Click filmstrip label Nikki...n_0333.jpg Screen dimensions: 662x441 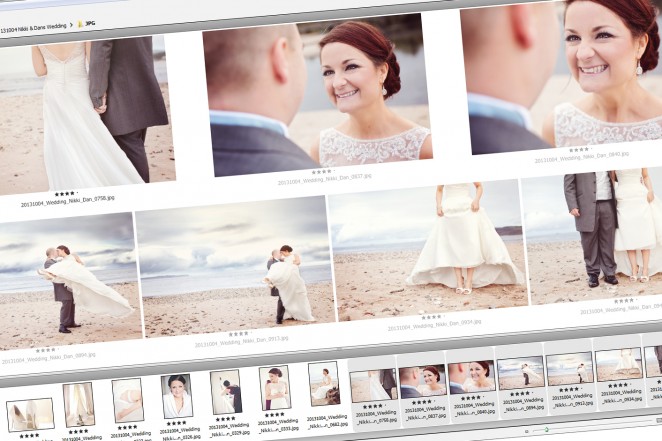click(x=278, y=429)
